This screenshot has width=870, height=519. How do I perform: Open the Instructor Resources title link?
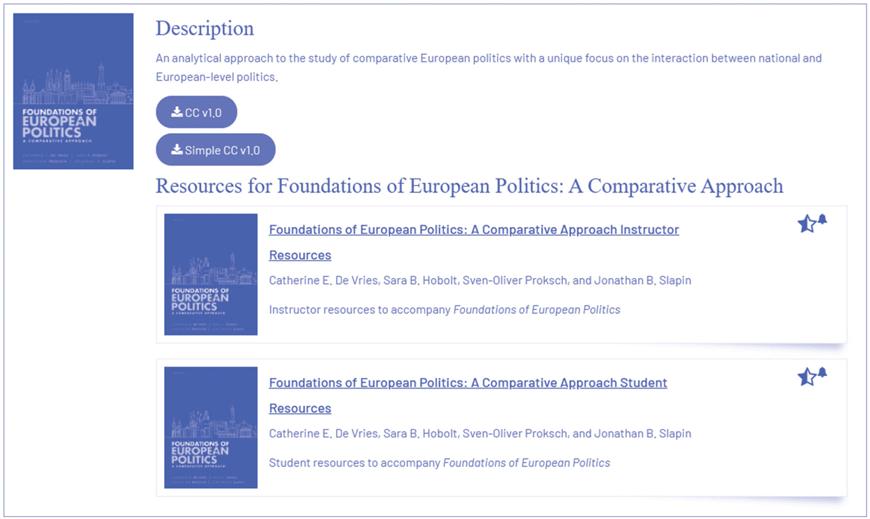[x=473, y=230]
